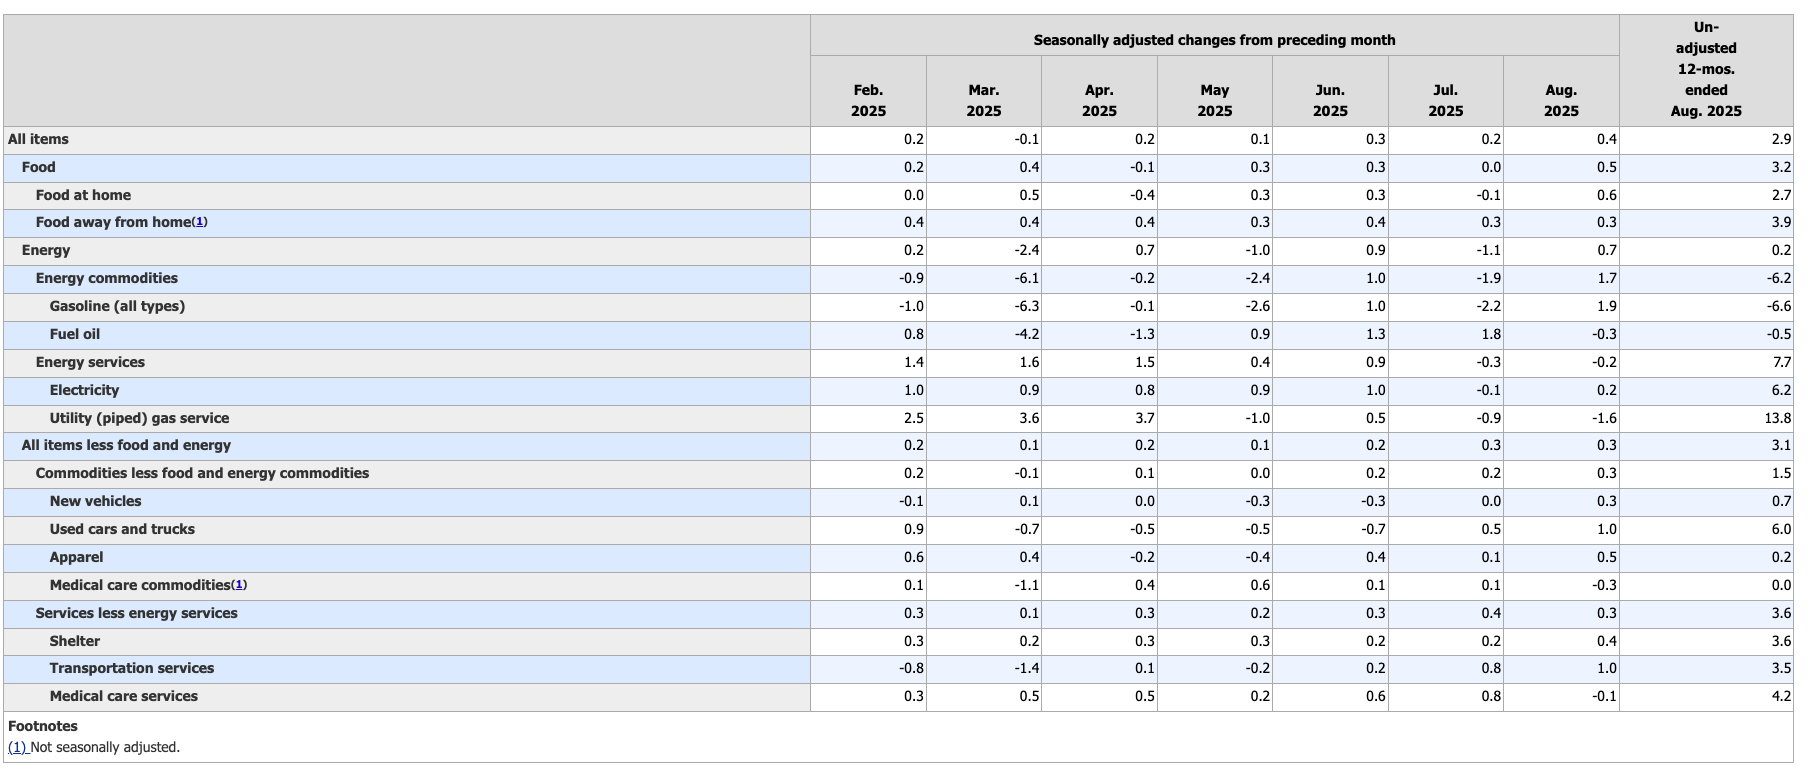The image size is (1815, 782).
Task: Select the All items row label
Action: point(38,139)
